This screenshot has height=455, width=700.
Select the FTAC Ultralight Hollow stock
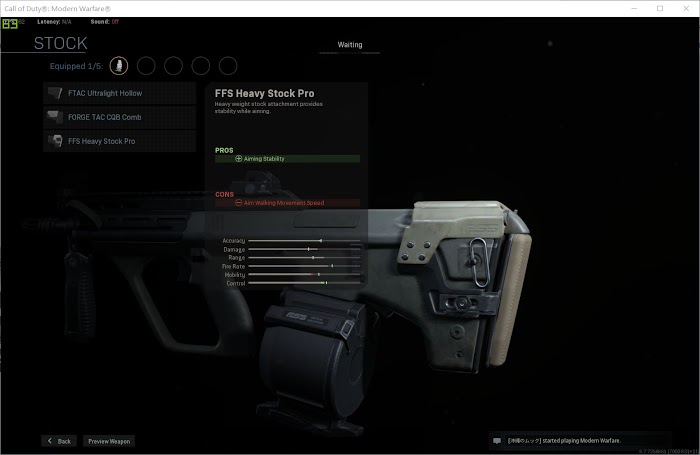[119, 93]
